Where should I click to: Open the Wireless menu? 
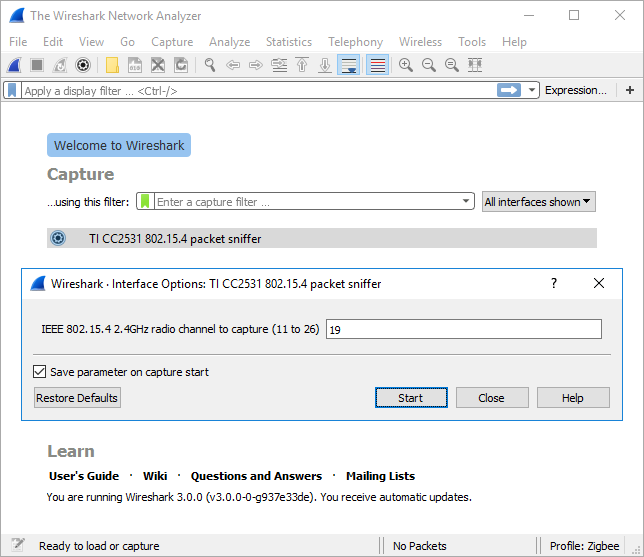pos(420,42)
